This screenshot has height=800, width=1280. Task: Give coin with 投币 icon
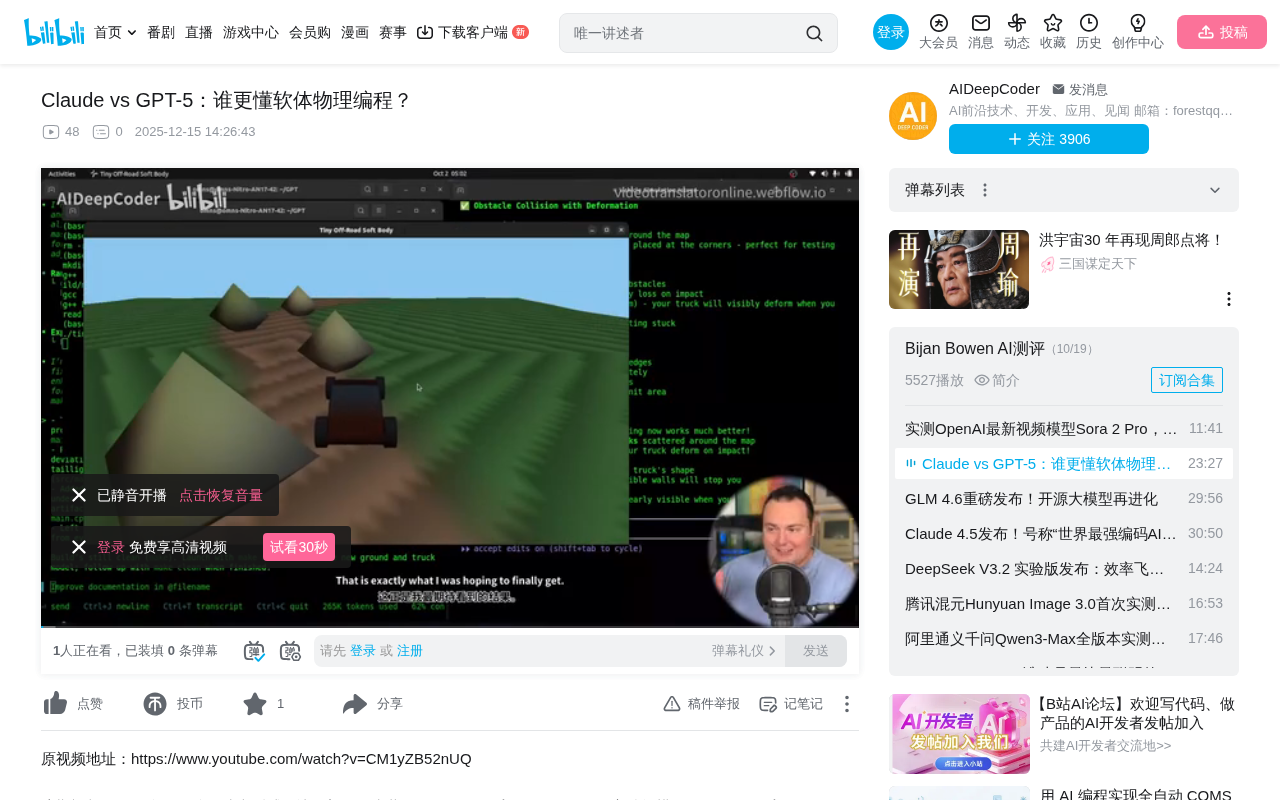[x=155, y=704]
